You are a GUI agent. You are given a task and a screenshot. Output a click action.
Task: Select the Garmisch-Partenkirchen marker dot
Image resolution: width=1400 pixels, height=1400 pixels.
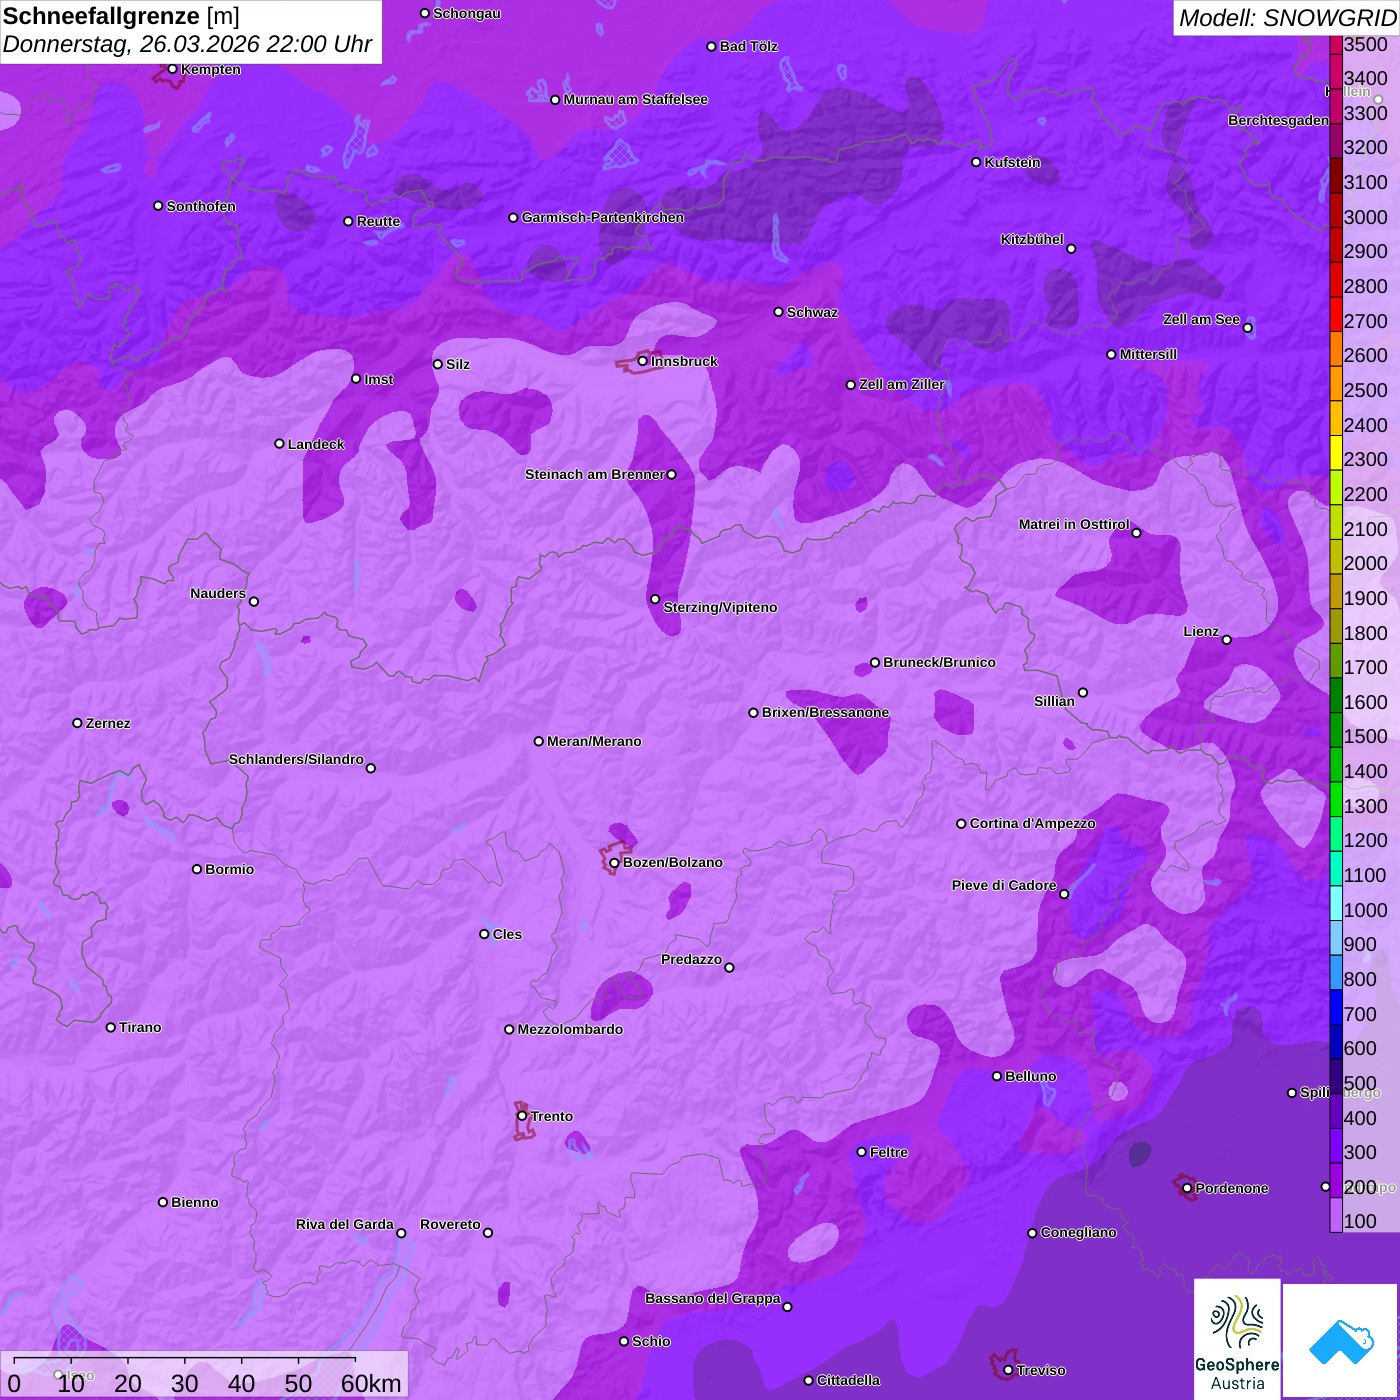513,217
